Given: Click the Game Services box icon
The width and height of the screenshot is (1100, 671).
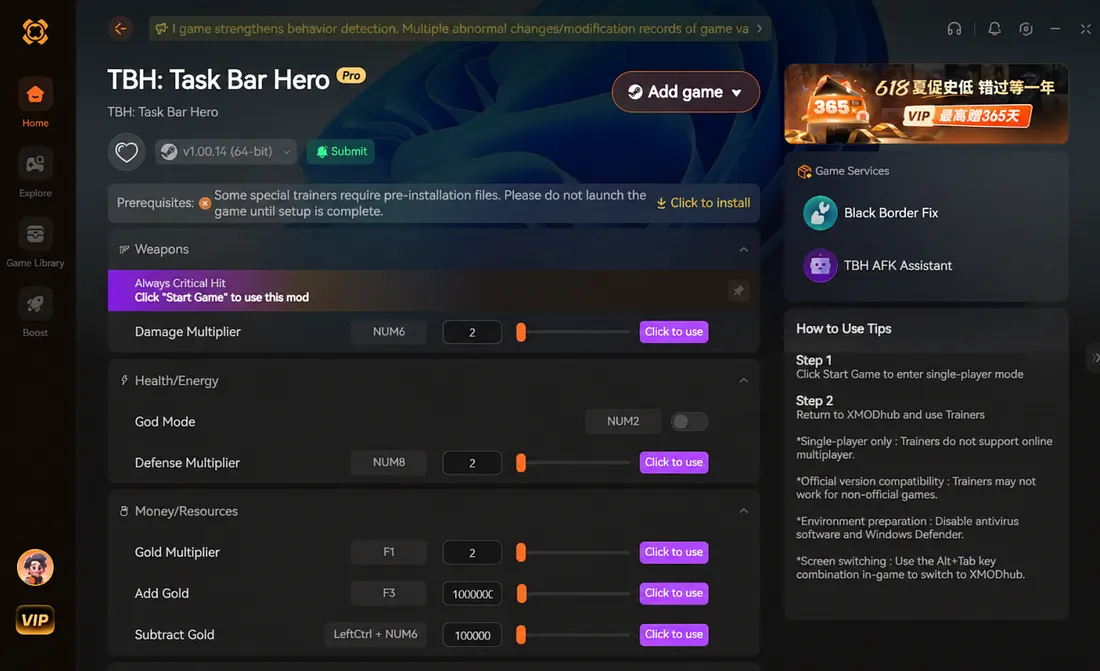Looking at the screenshot, I should [x=804, y=171].
